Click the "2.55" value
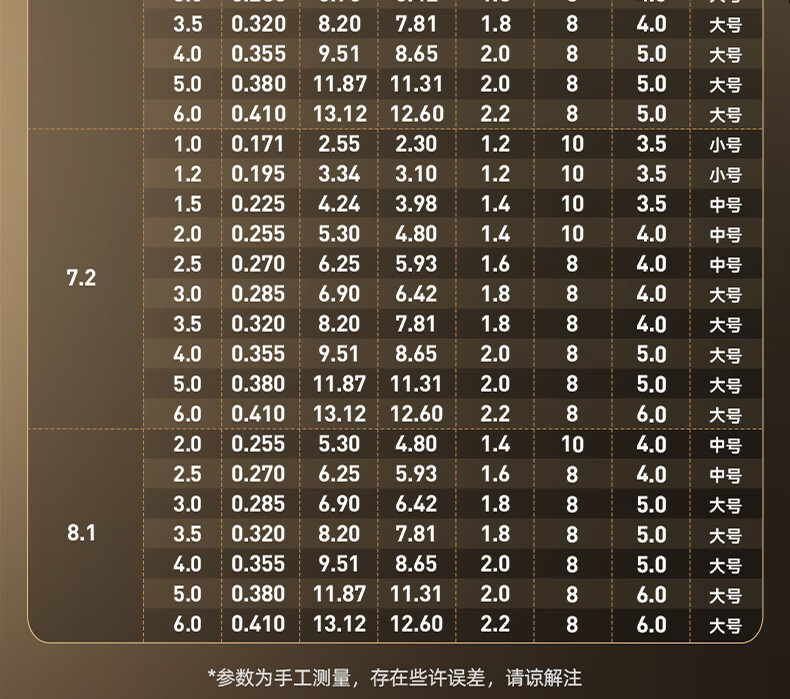The width and height of the screenshot is (790, 699). pos(339,144)
